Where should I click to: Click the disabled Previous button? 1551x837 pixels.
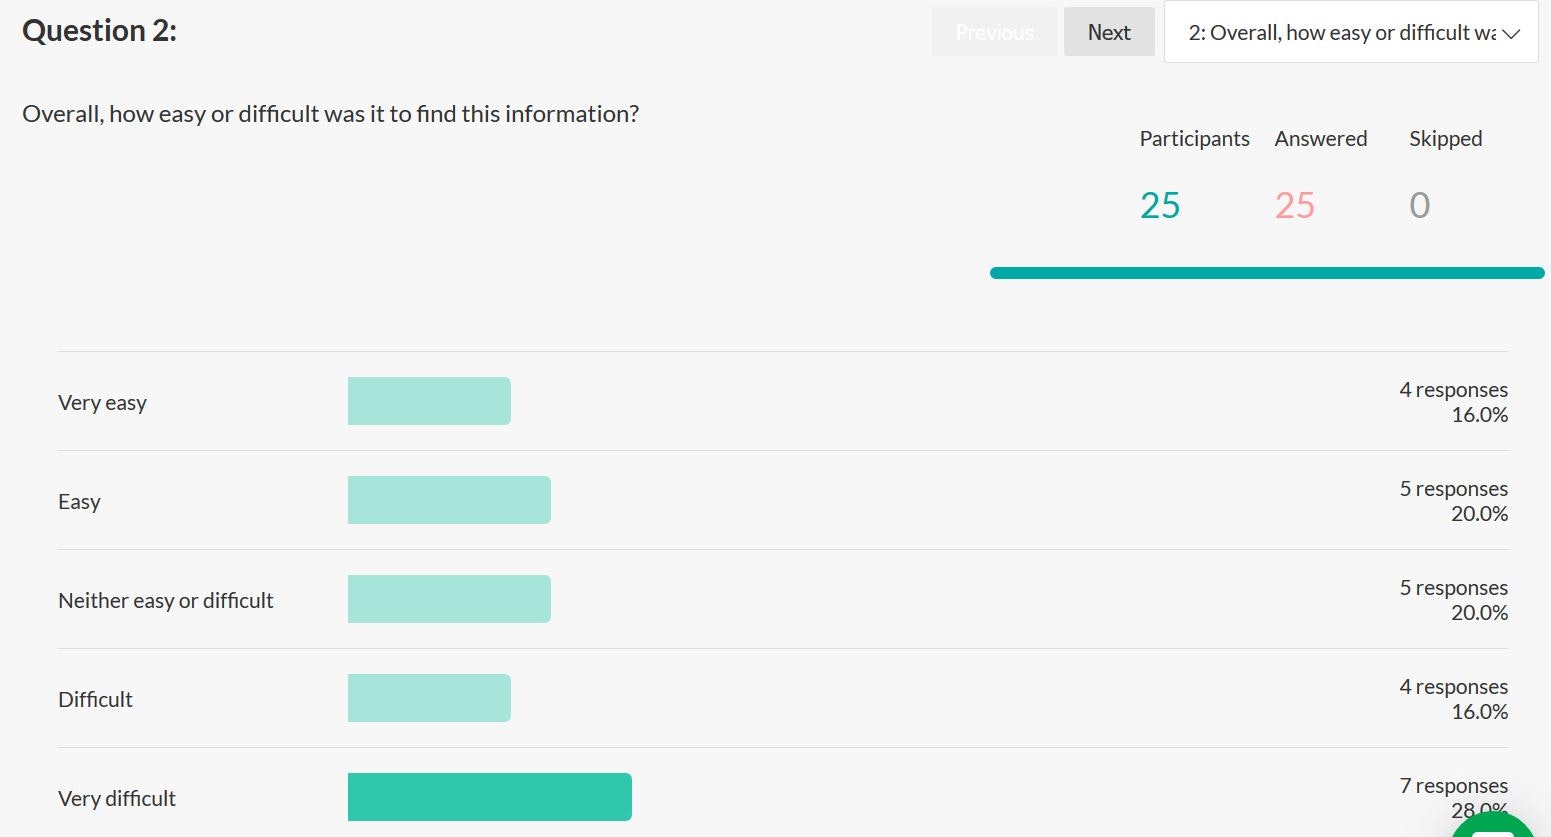click(x=994, y=32)
